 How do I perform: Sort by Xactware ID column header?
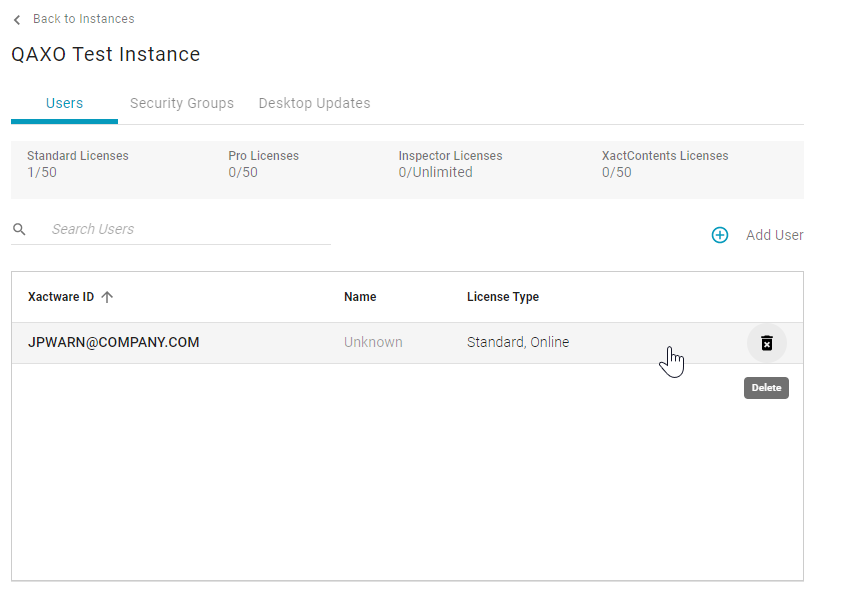[x=61, y=297]
